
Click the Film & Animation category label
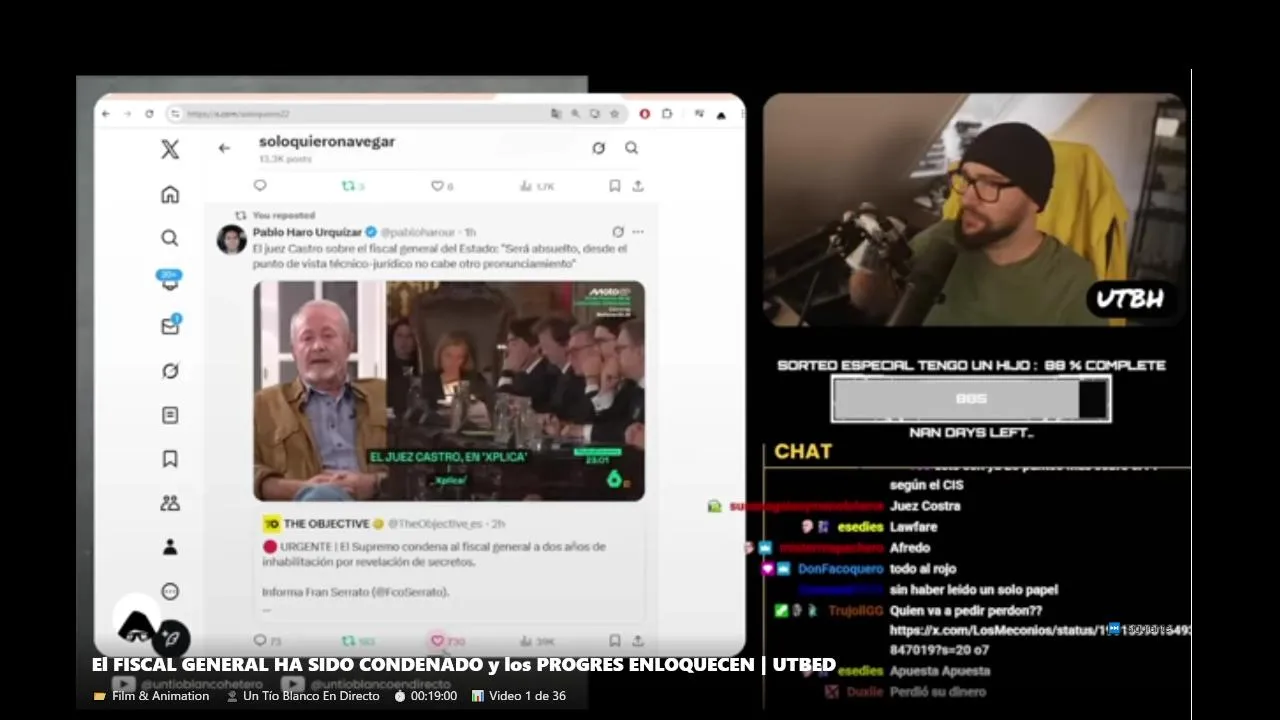160,696
